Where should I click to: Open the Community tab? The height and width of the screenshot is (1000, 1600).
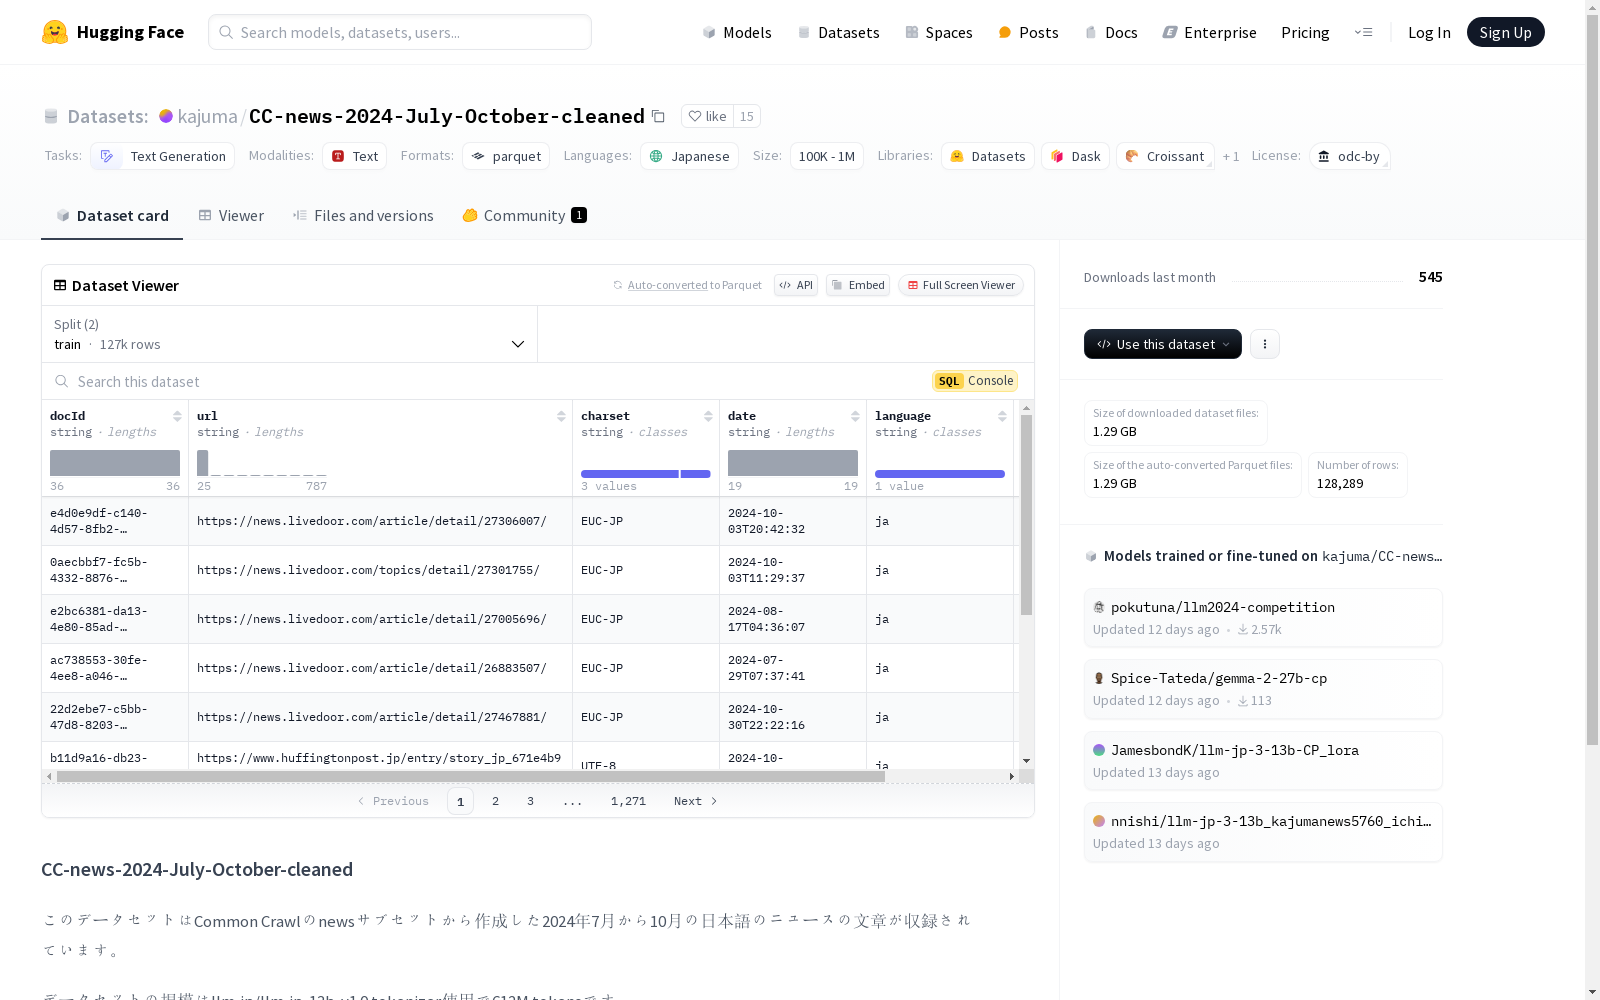(x=524, y=216)
